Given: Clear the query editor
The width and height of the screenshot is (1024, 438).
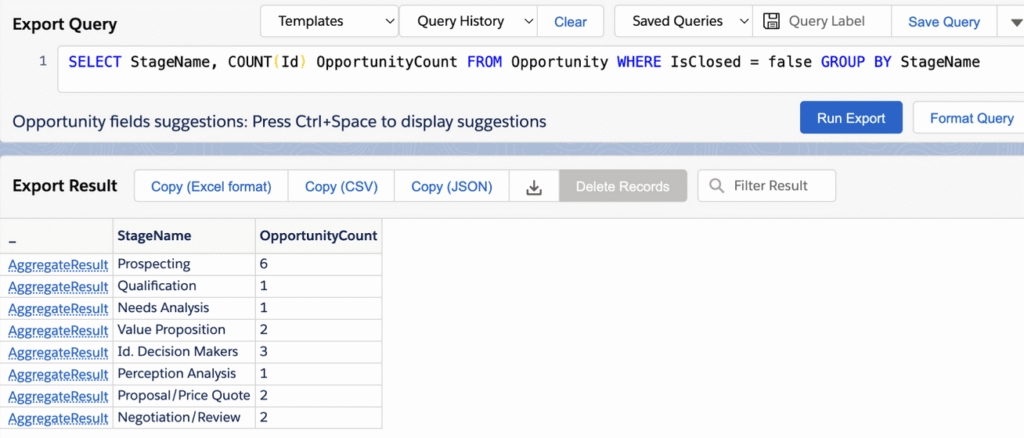Looking at the screenshot, I should coord(570,22).
